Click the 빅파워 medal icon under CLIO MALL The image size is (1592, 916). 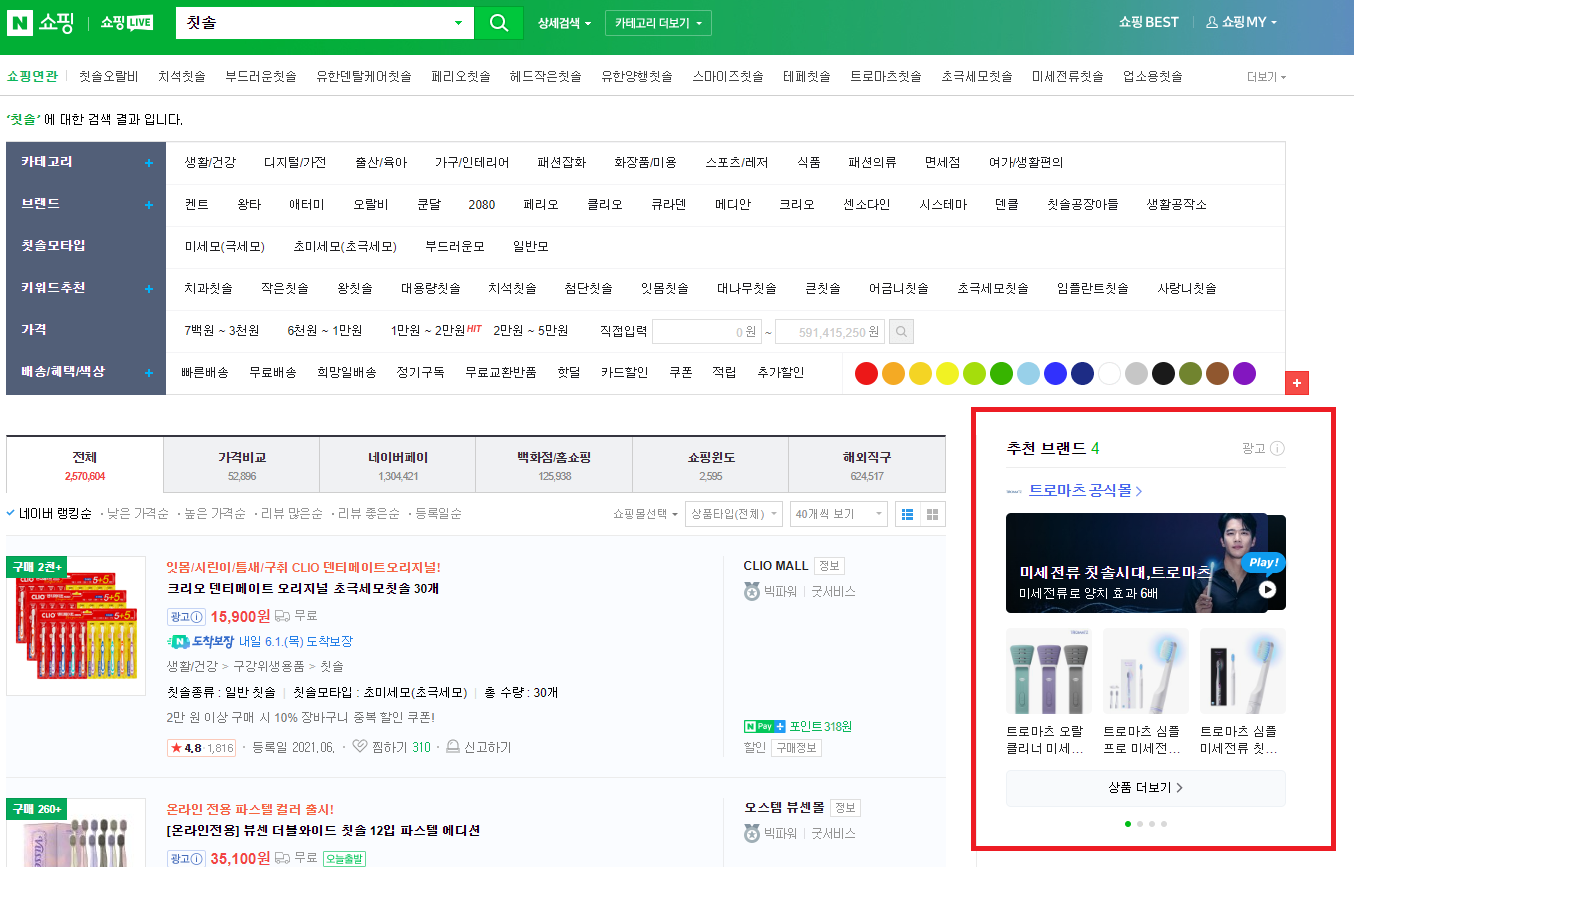752,591
